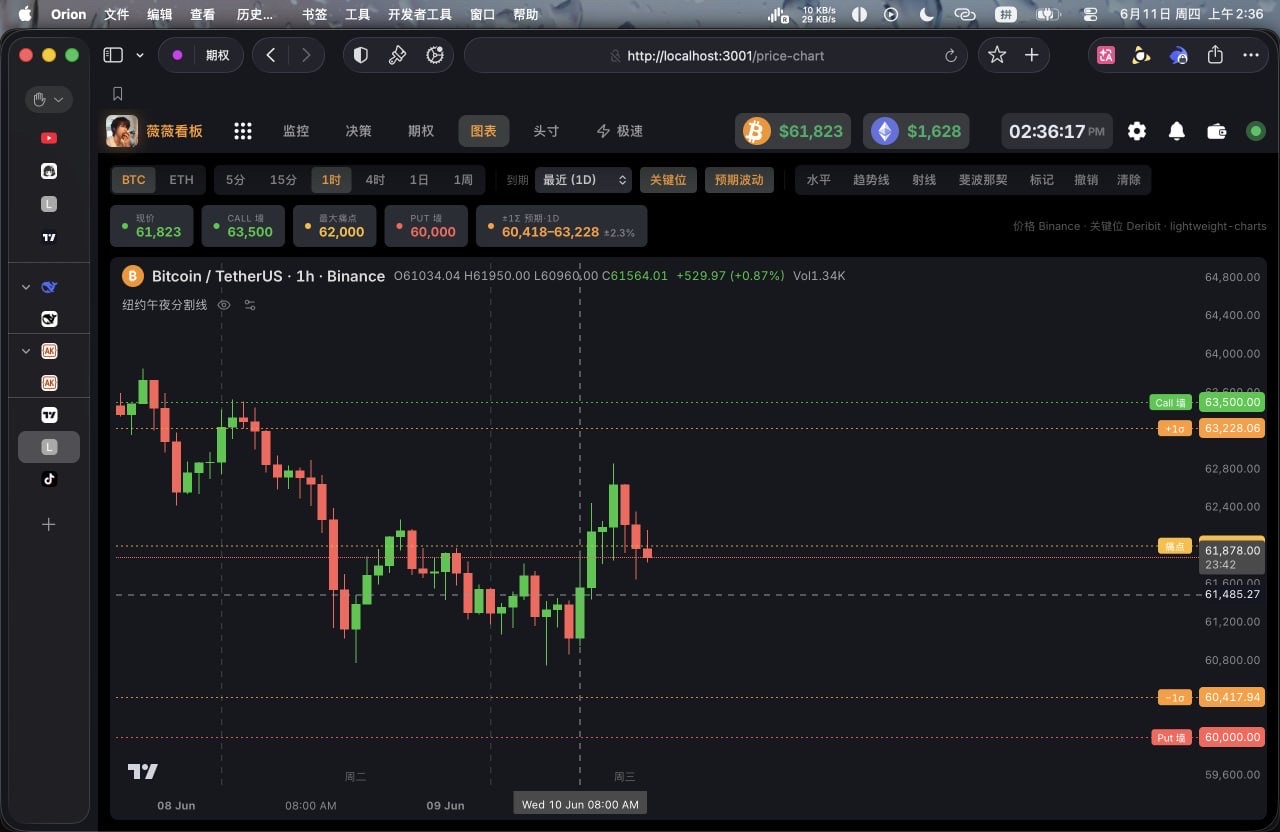Open the shield privacy report
This screenshot has width=1280, height=832.
click(x=362, y=55)
